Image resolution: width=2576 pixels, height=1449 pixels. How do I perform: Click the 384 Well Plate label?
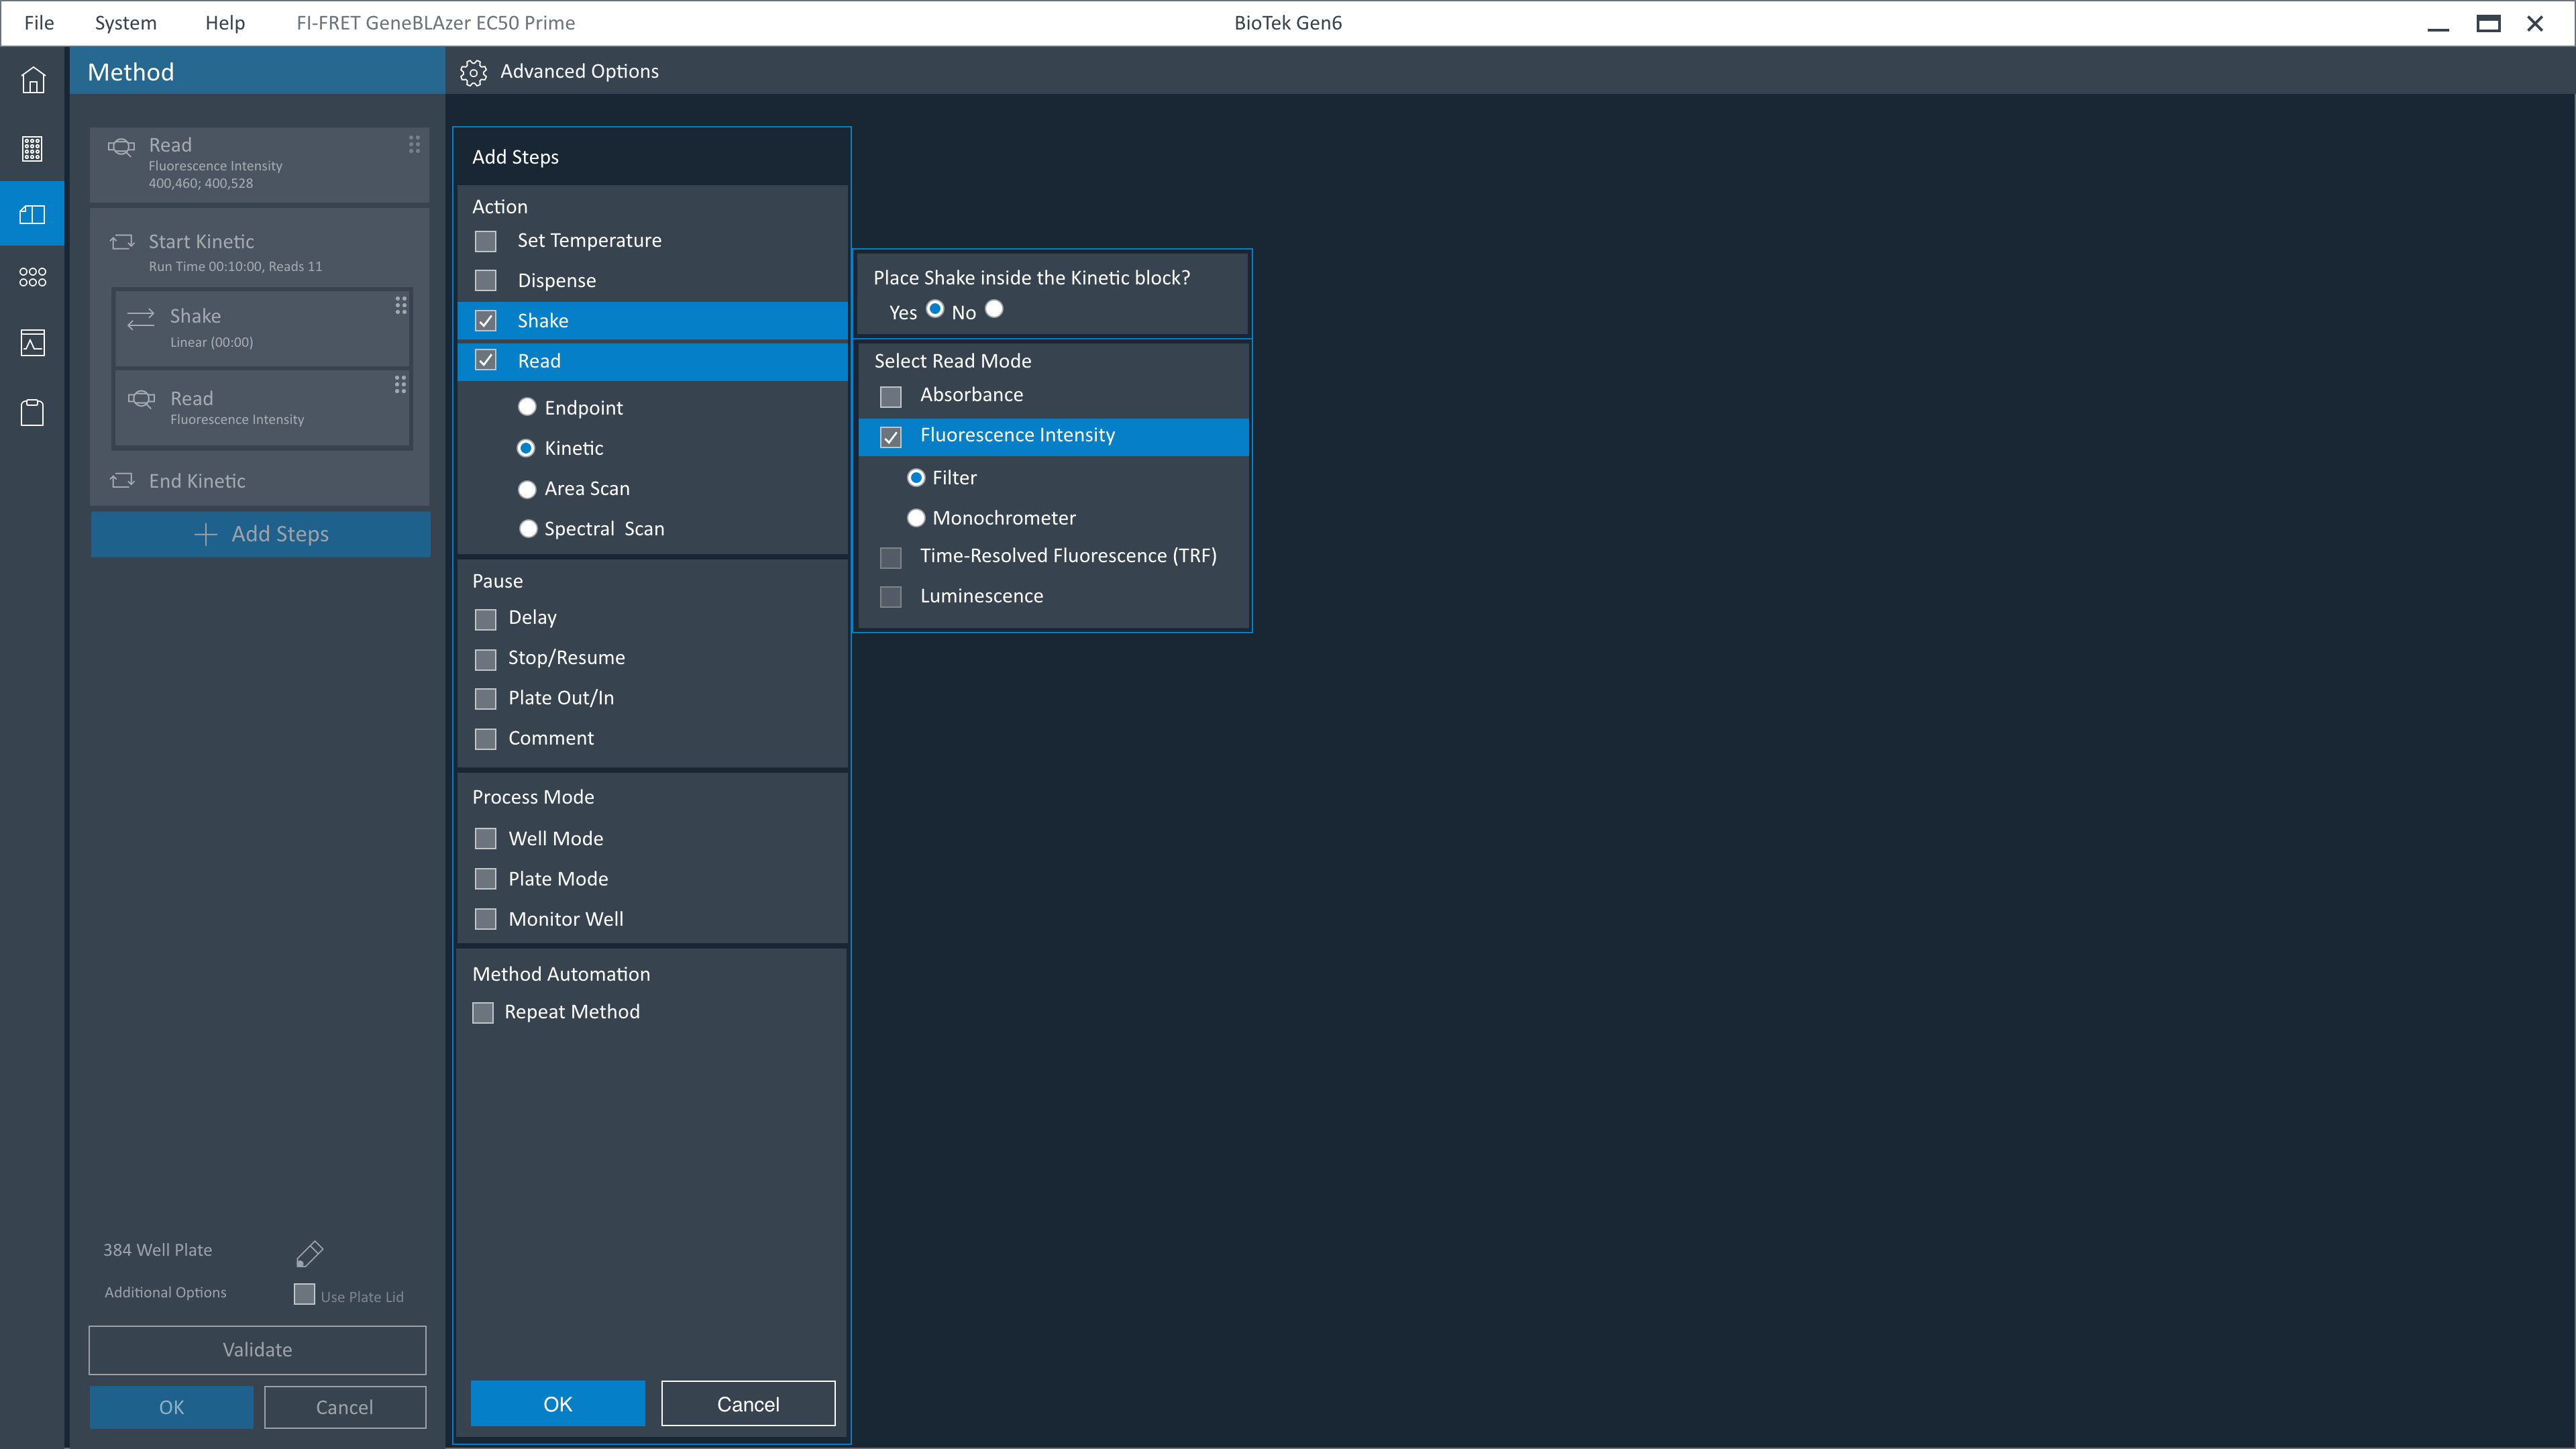158,1250
